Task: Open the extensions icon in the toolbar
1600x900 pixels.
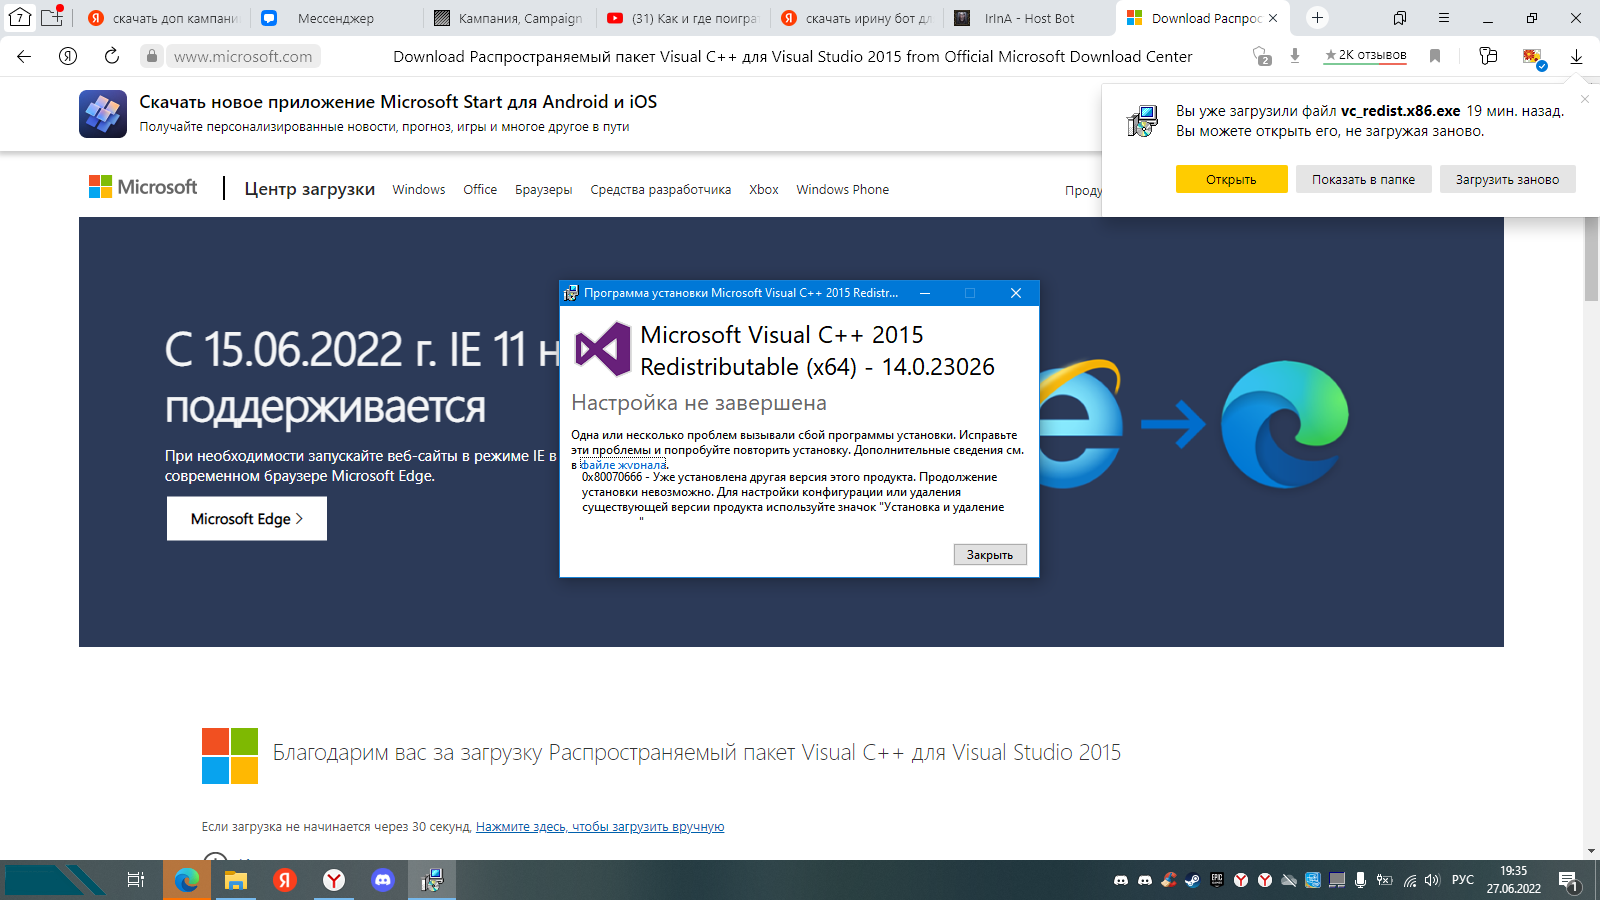Action: 1488,56
